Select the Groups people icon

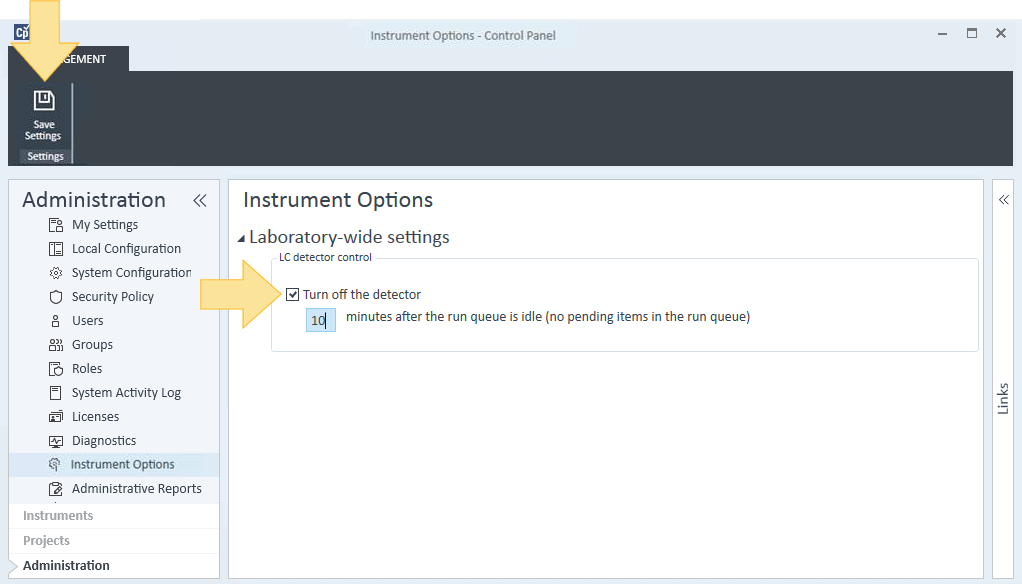coord(56,345)
